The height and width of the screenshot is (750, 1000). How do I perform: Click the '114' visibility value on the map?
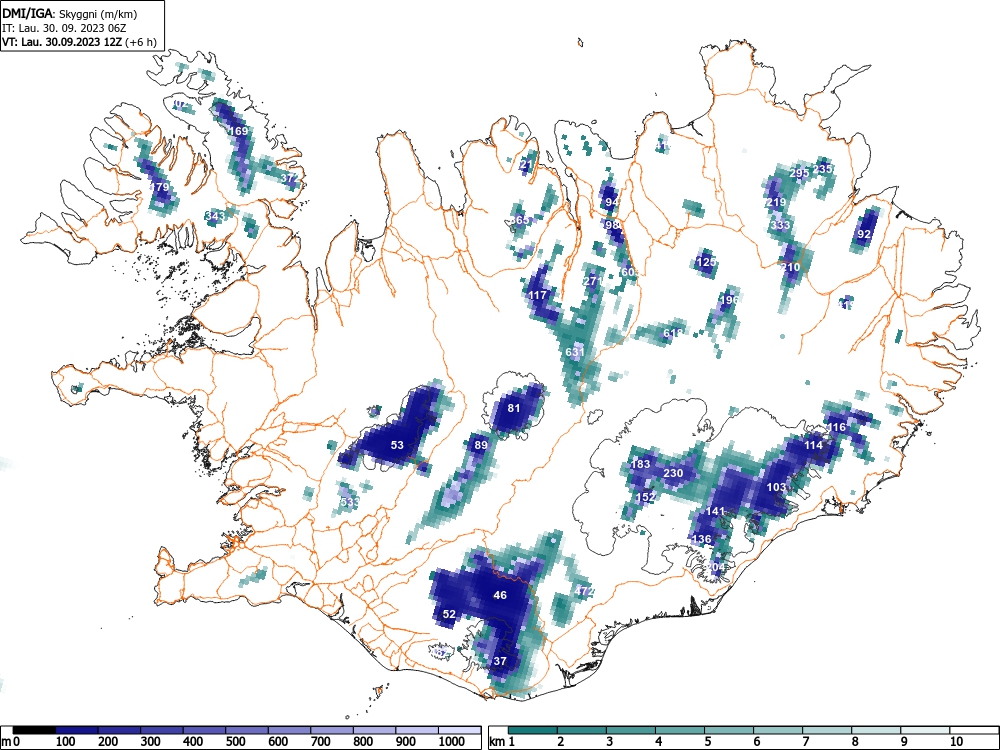[813, 445]
